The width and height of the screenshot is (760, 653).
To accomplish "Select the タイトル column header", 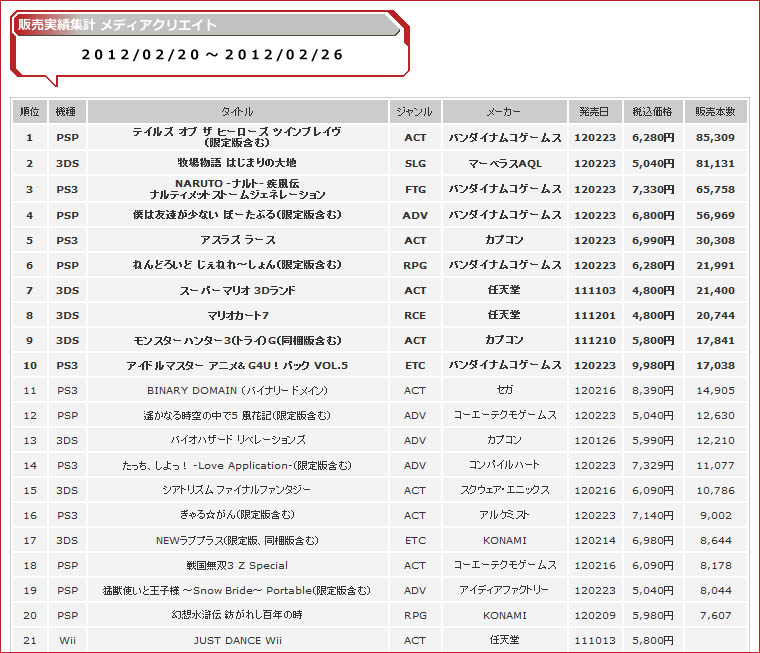I will (238, 111).
